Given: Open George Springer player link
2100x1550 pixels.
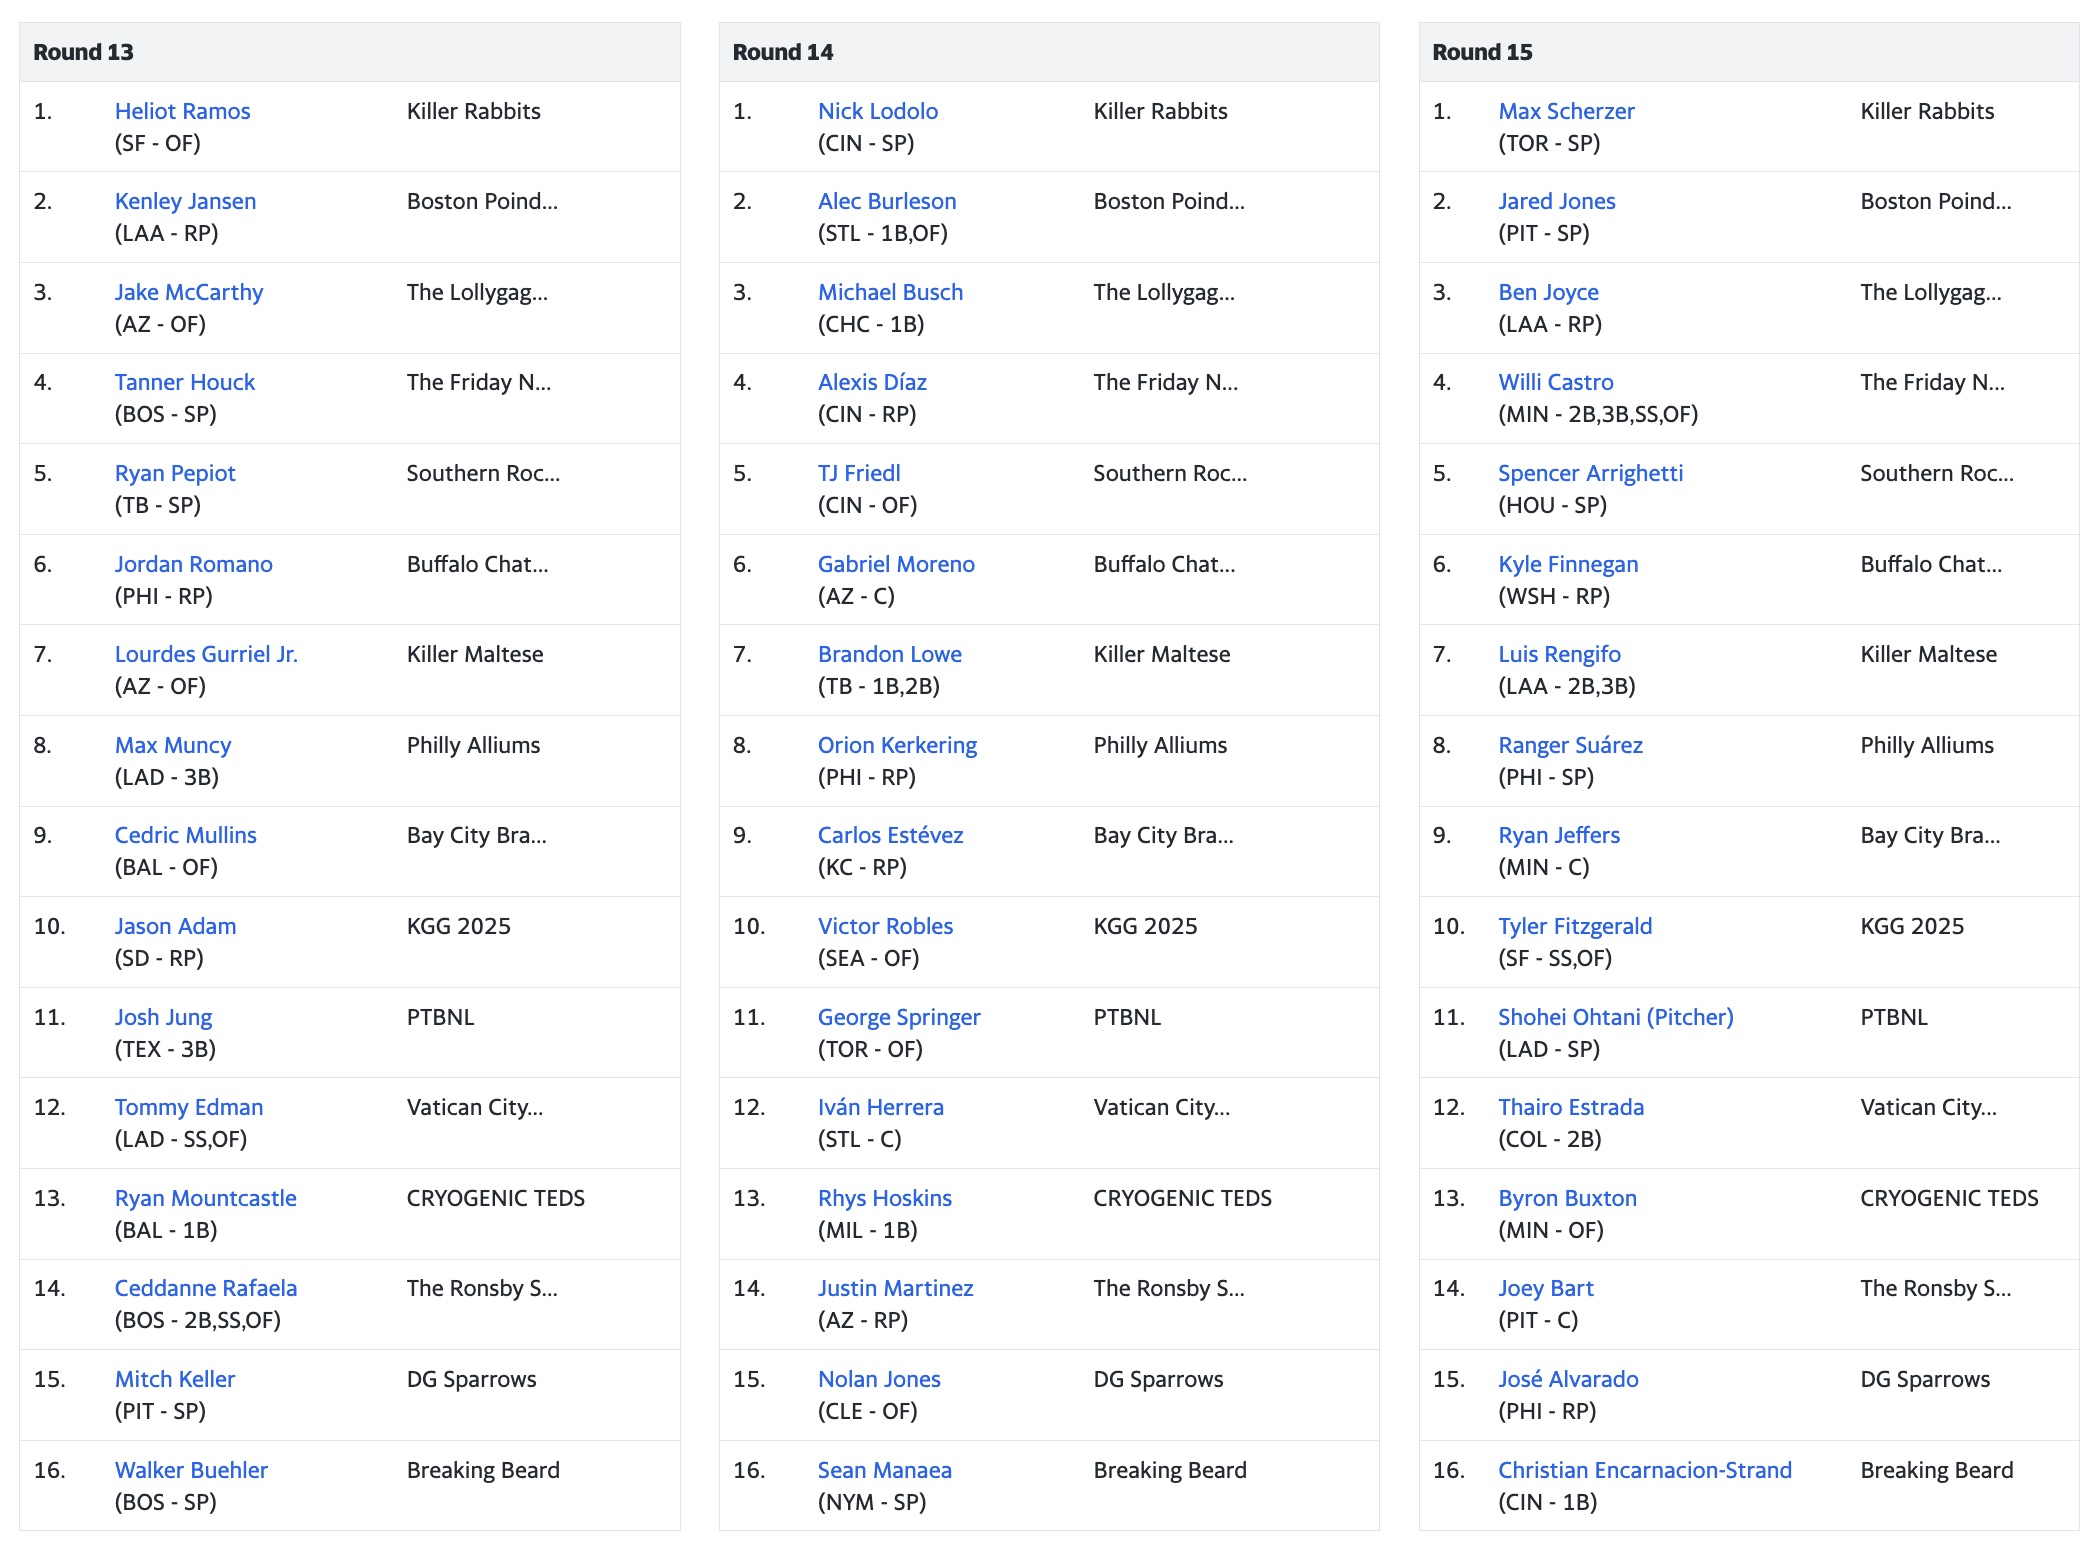Looking at the screenshot, I should click(899, 1017).
